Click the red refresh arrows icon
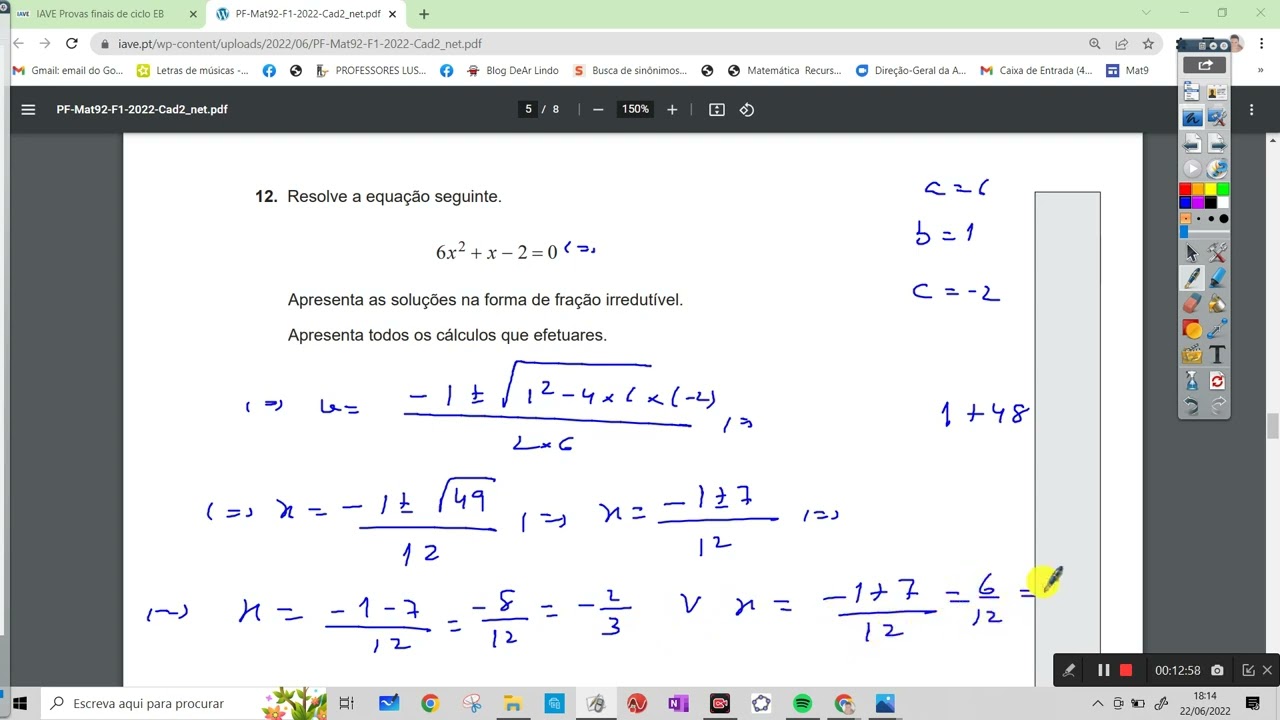Viewport: 1280px width, 720px height. point(1217,381)
